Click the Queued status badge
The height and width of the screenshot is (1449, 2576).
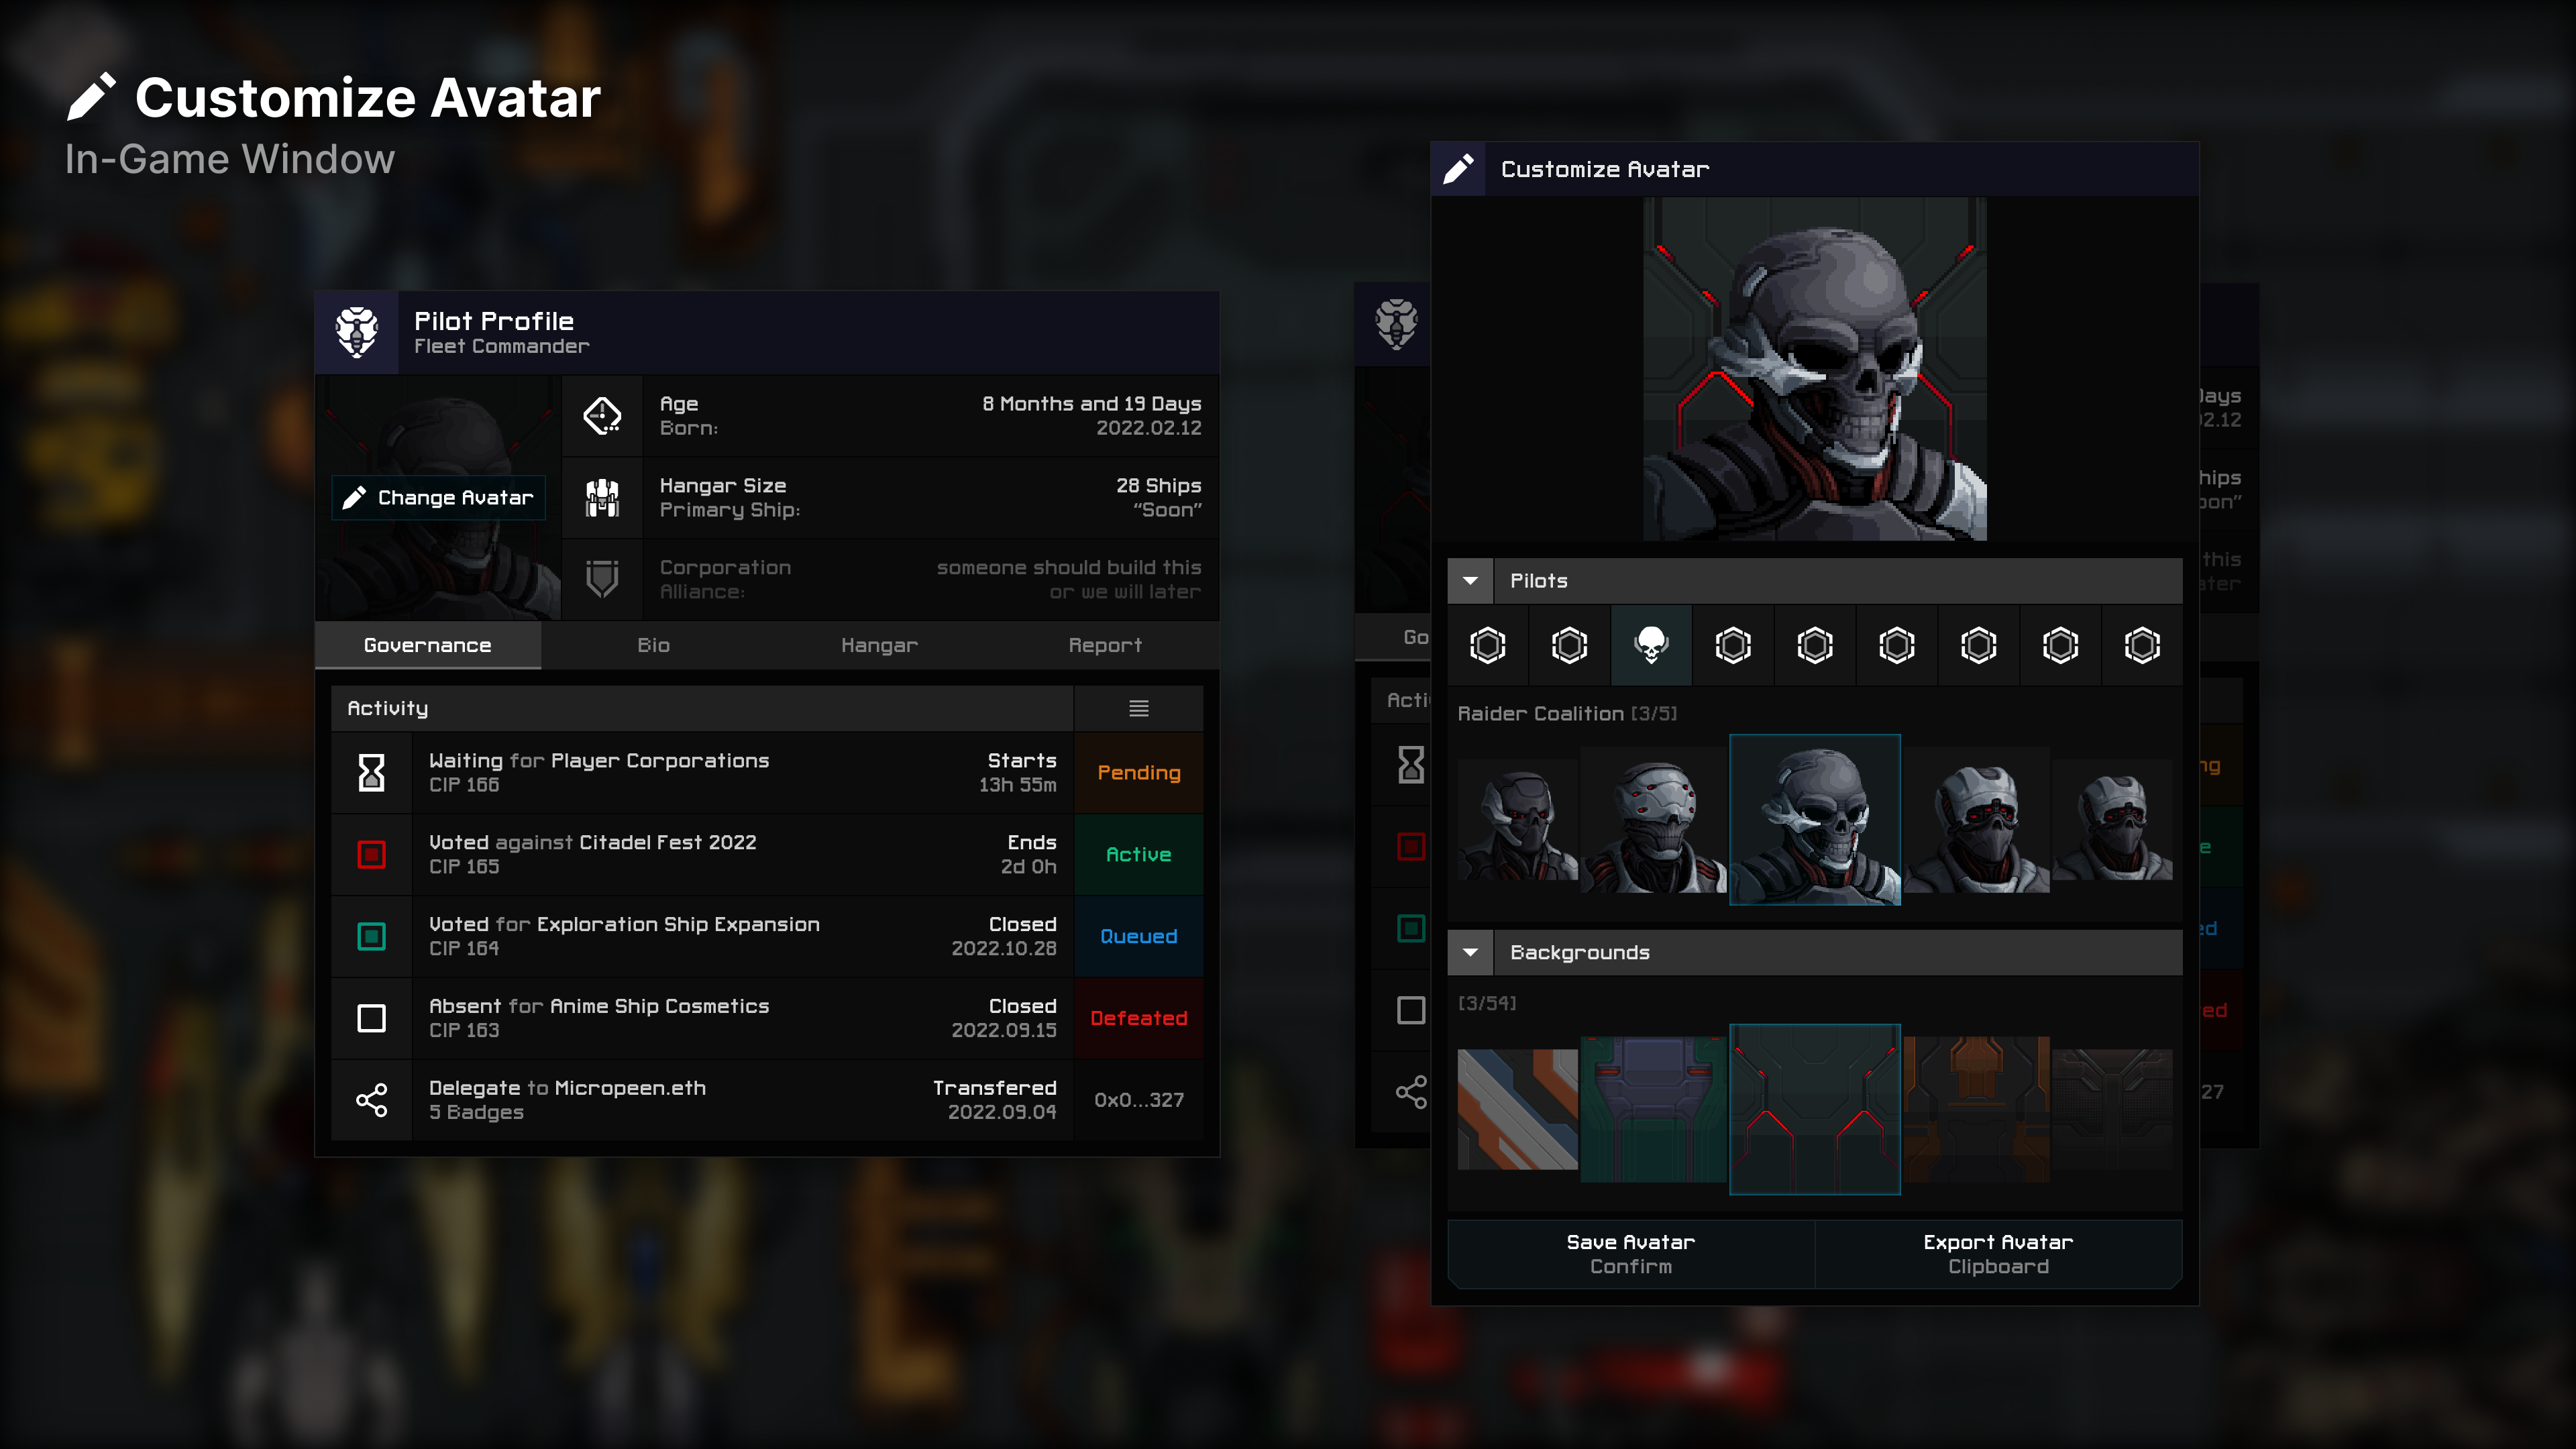[x=1139, y=936]
